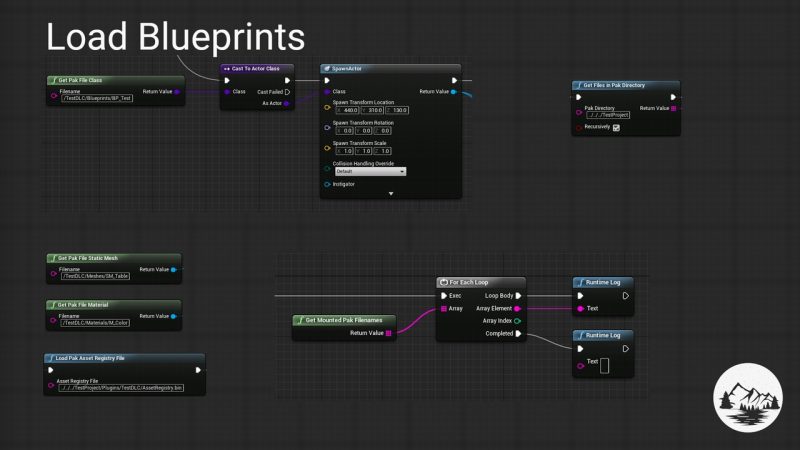Click the /TestDLC/Blueprints/BP_Test filename field

pos(97,98)
